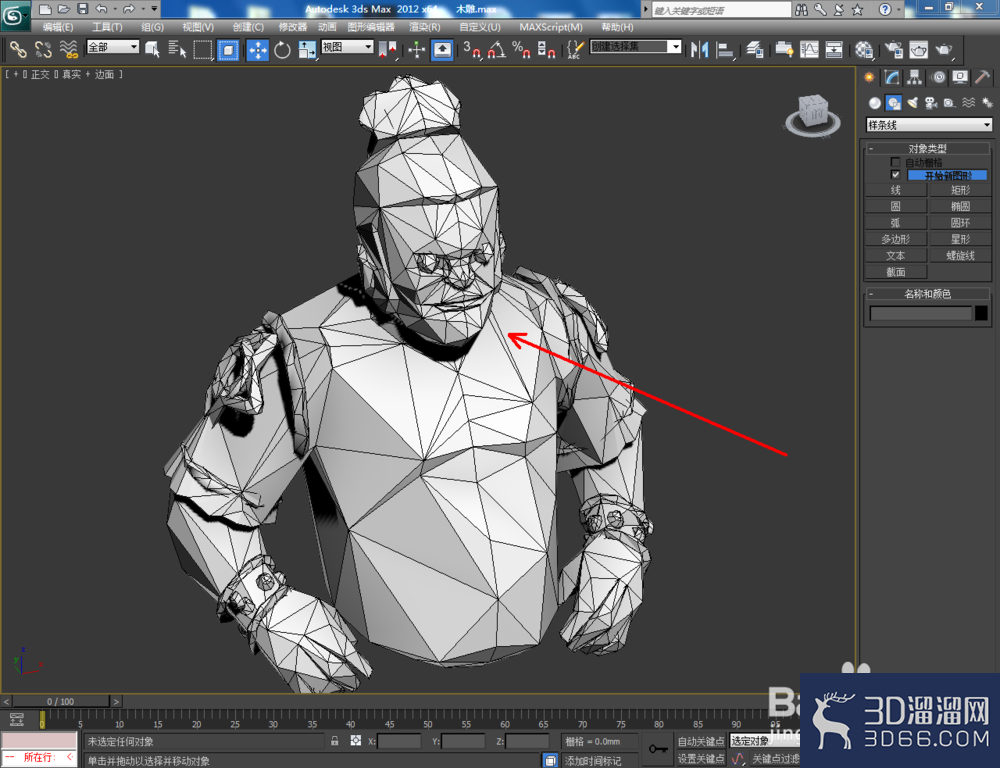Uncheck the 开始新图形 checkbox
The image size is (1000, 768).
point(895,175)
